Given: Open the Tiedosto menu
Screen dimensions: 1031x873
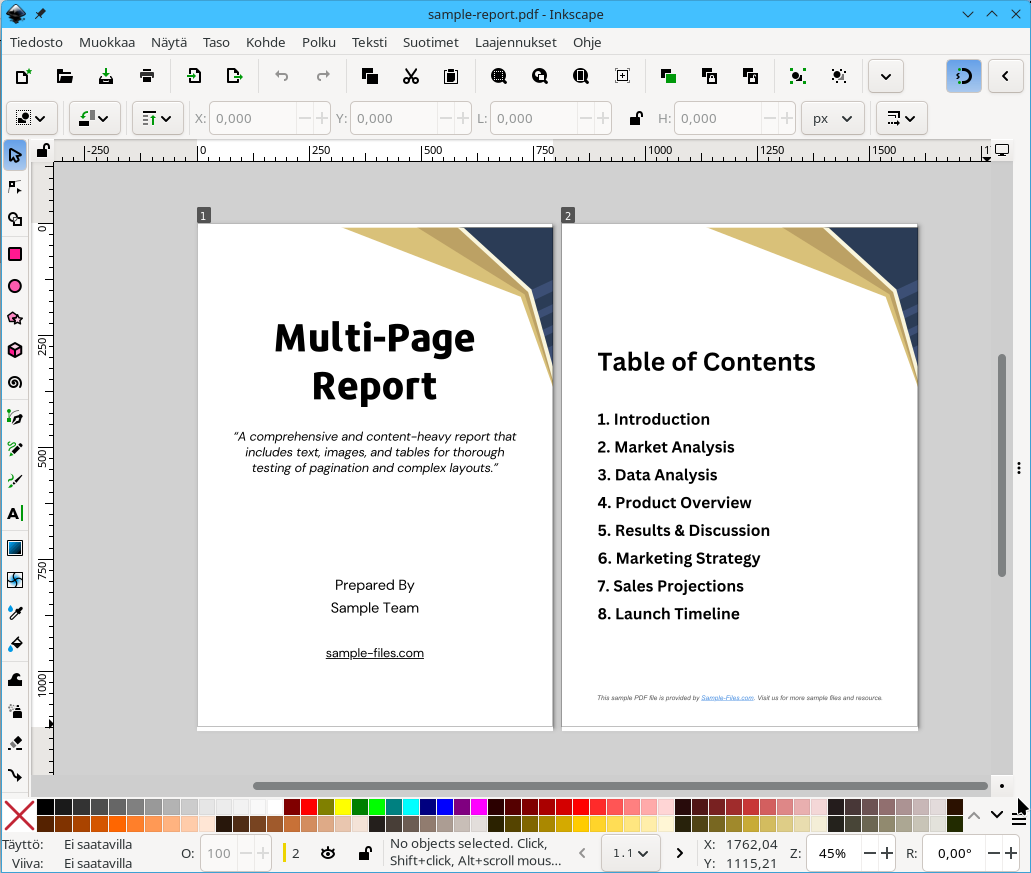Looking at the screenshot, I should click(36, 42).
